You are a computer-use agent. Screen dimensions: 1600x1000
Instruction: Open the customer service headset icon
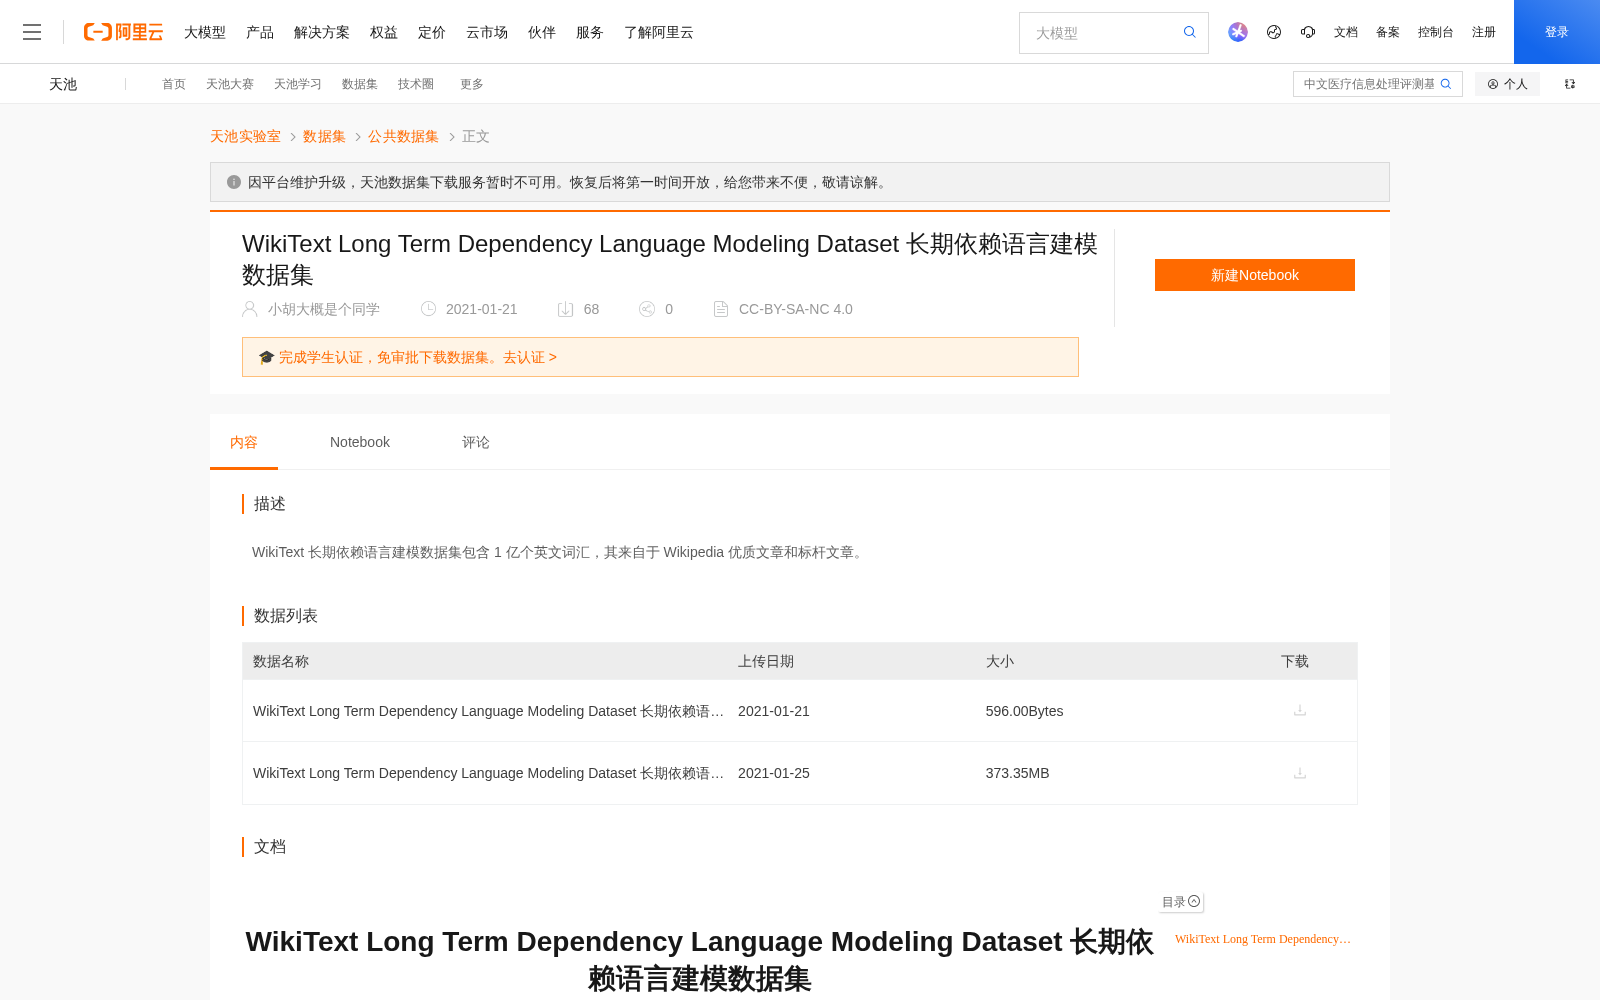click(1308, 32)
